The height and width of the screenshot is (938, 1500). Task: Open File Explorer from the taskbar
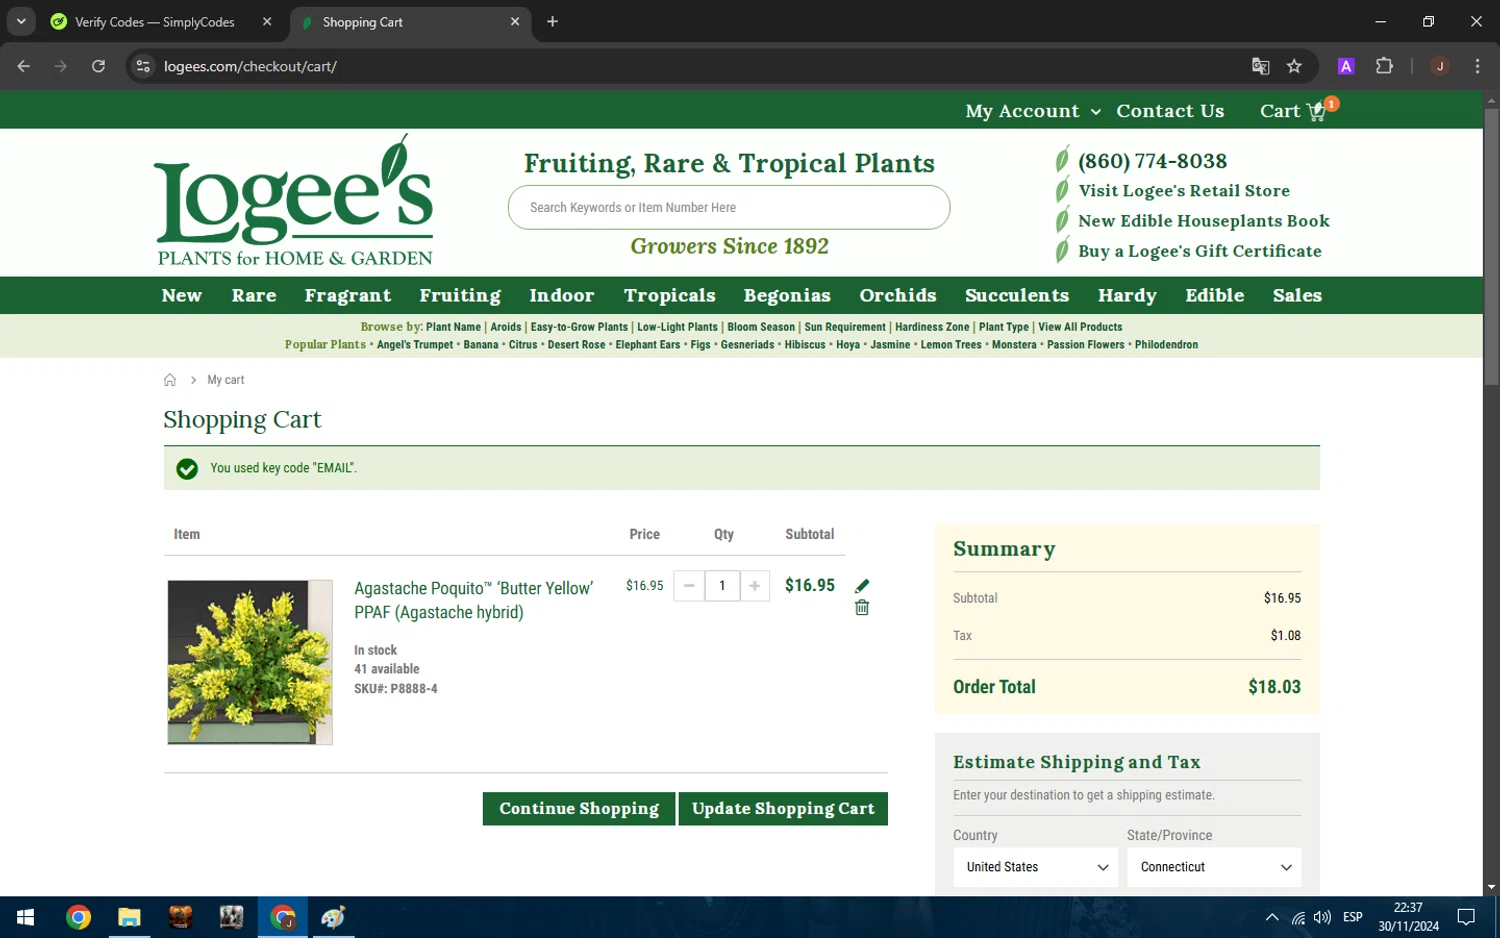(x=129, y=917)
